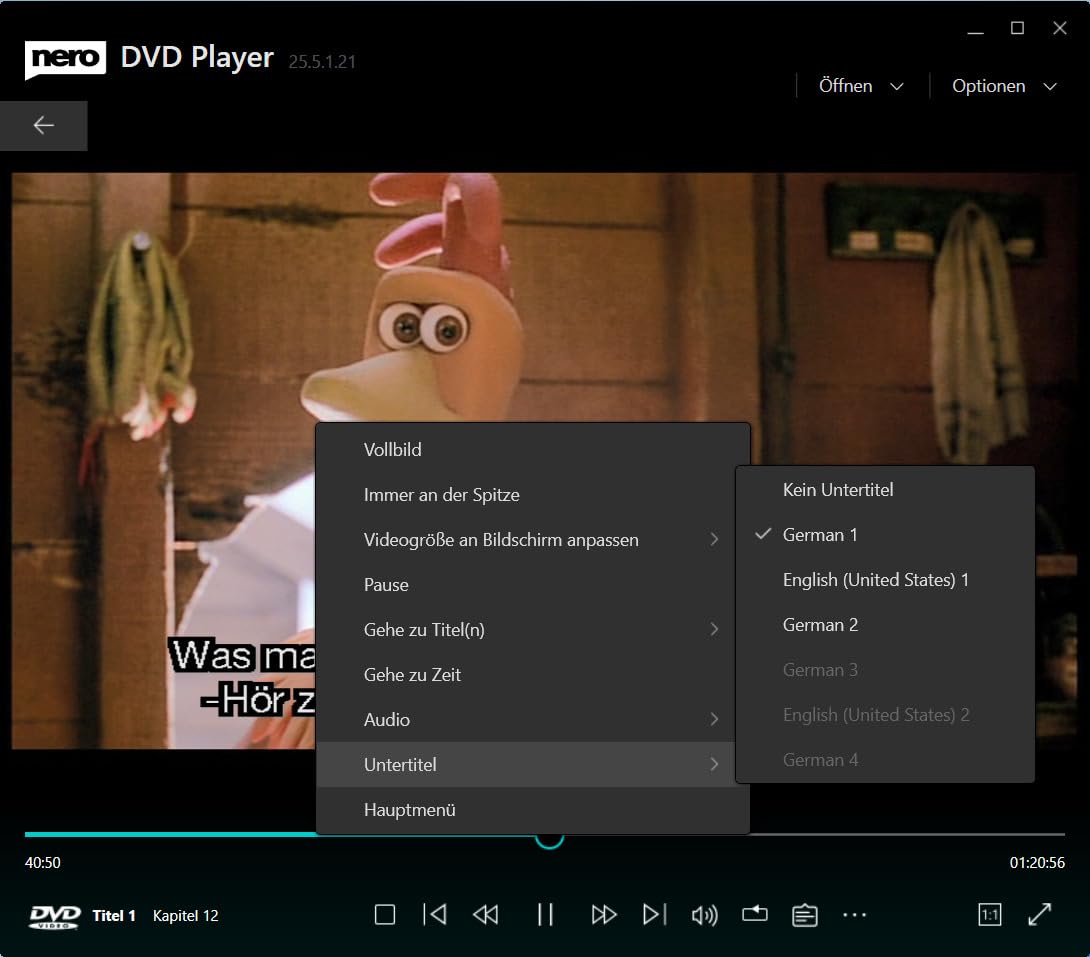Open the Optionen dropdown
Screen dimensions: 1090x957
click(1004, 86)
